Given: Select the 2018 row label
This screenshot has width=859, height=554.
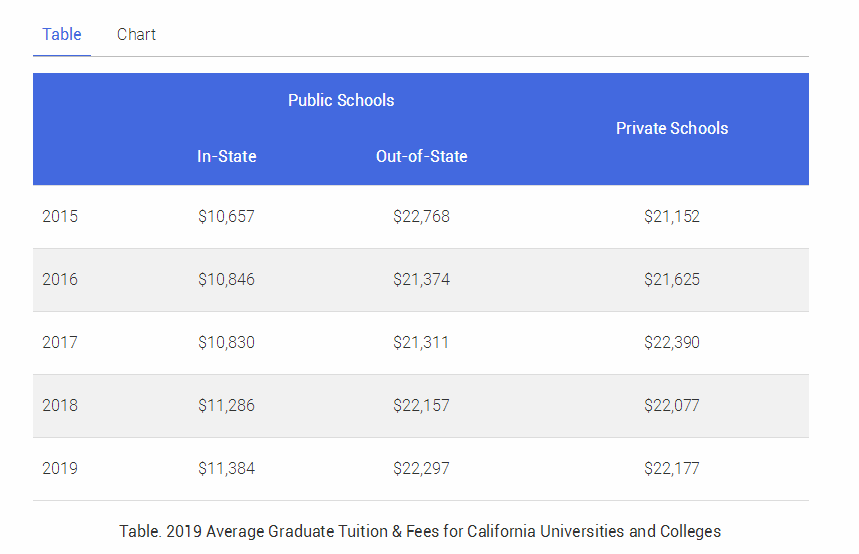Looking at the screenshot, I should (x=60, y=405).
